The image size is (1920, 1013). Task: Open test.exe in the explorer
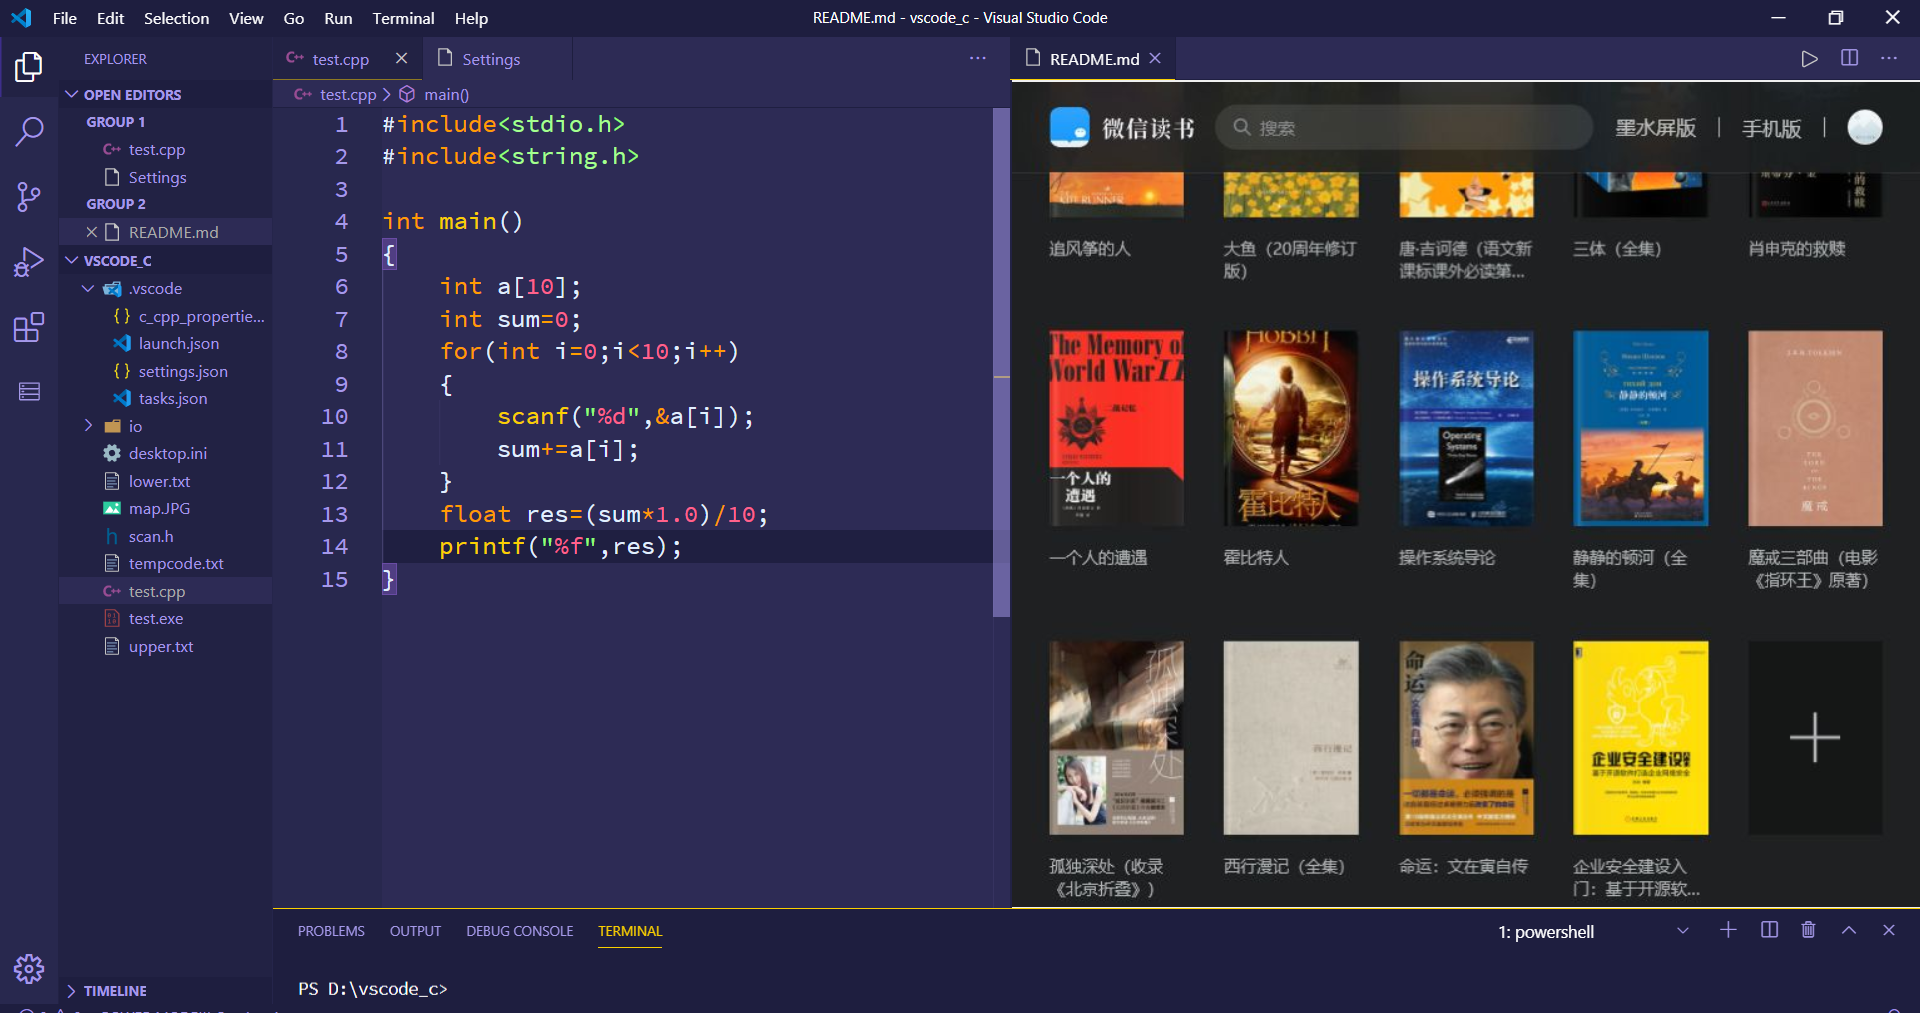click(166, 618)
